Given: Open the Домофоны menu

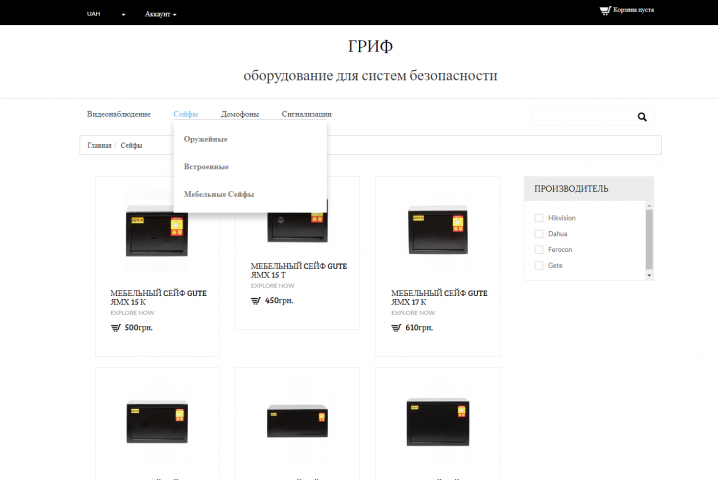Looking at the screenshot, I should coord(240,114).
